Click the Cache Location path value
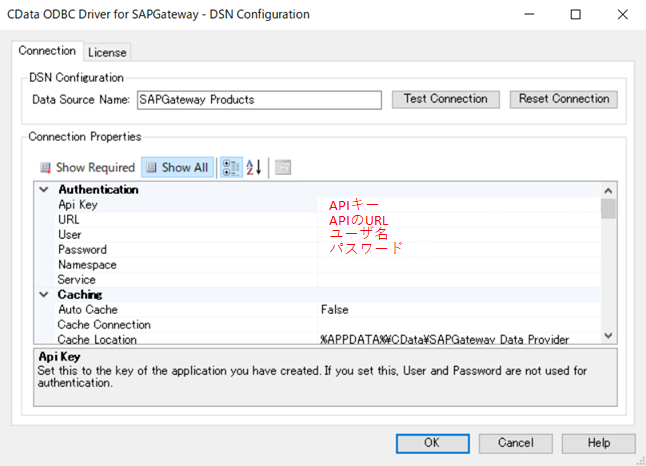The height and width of the screenshot is (466, 646). (x=445, y=339)
